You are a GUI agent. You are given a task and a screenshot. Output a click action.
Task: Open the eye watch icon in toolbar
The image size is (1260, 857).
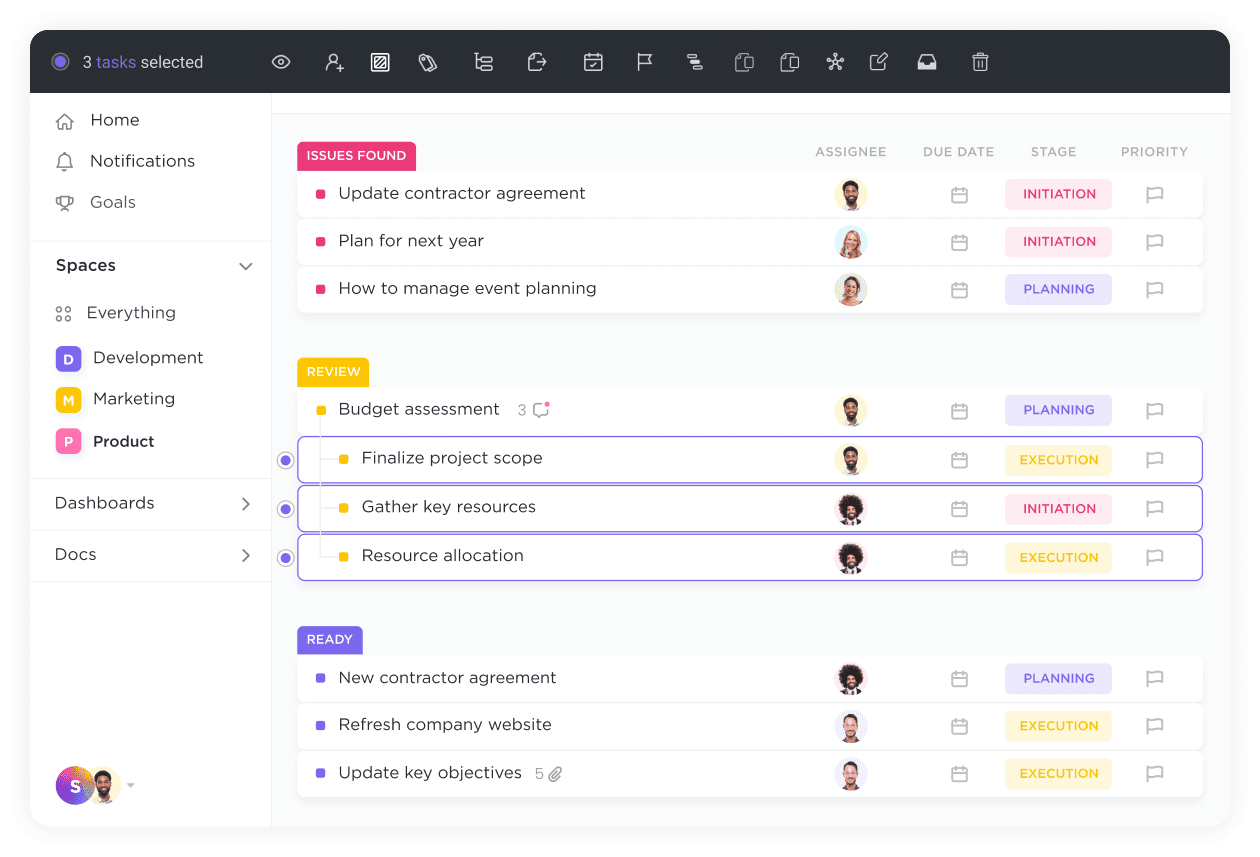pyautogui.click(x=281, y=61)
